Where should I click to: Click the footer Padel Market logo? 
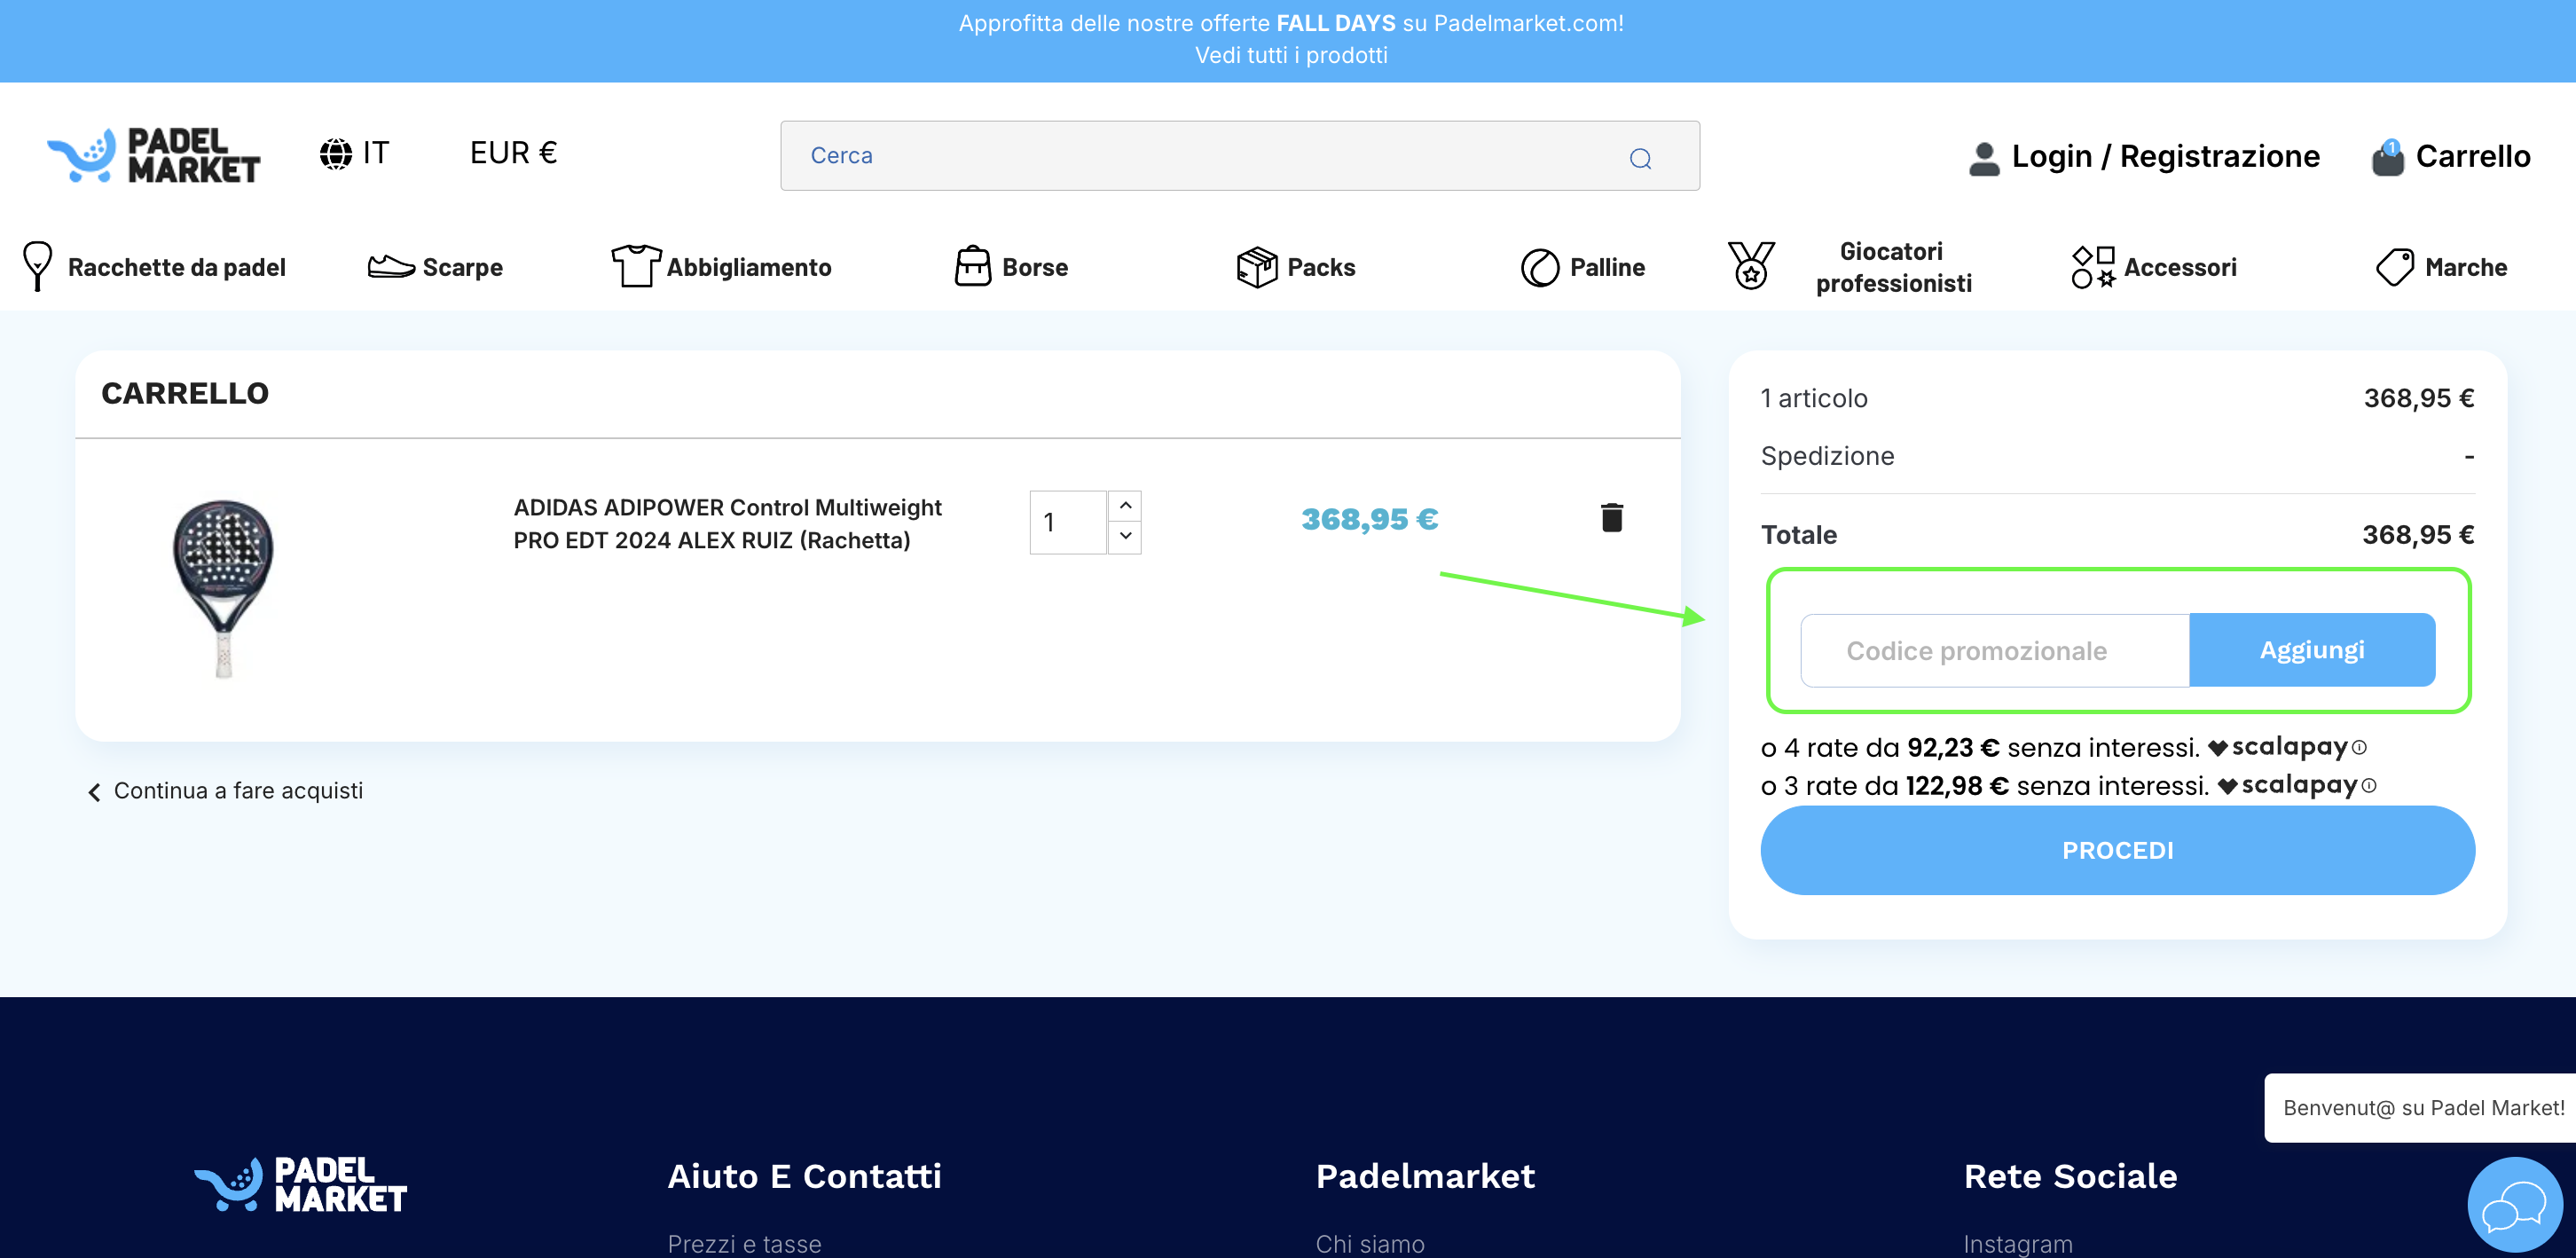300,1185
